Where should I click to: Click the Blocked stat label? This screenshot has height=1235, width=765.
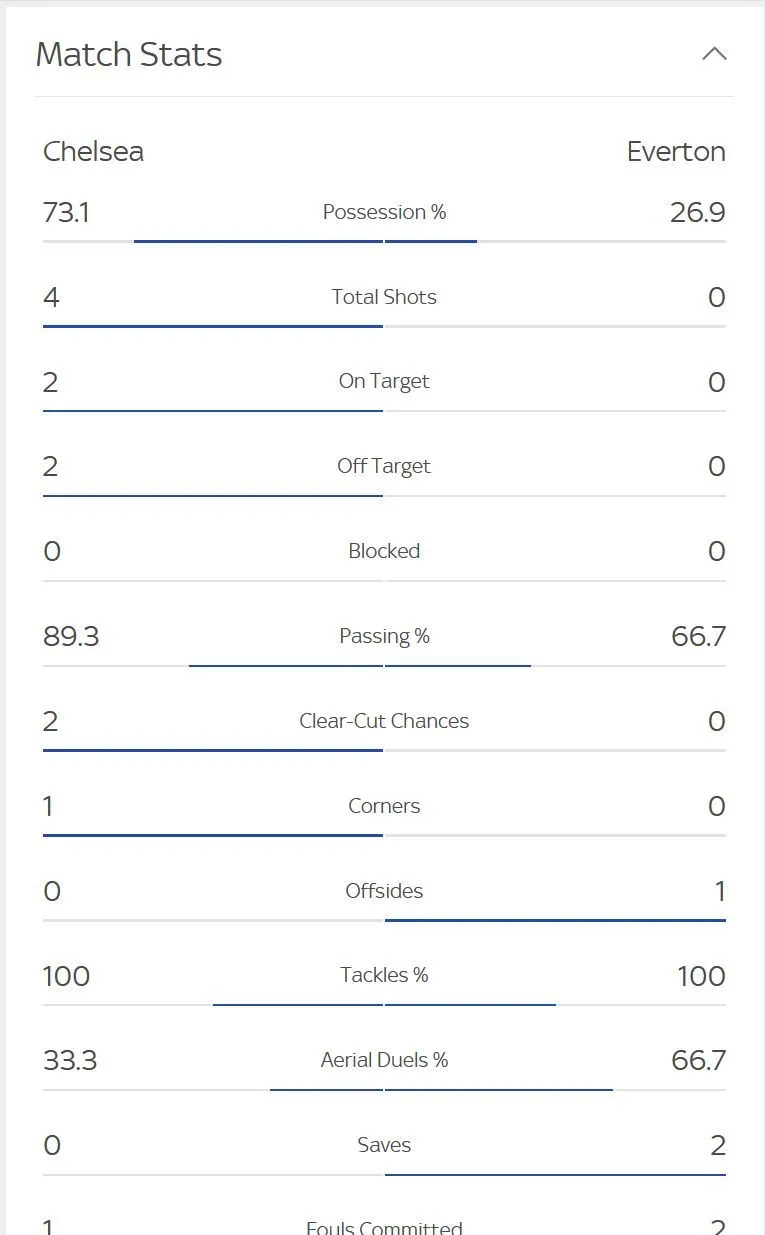tap(384, 551)
